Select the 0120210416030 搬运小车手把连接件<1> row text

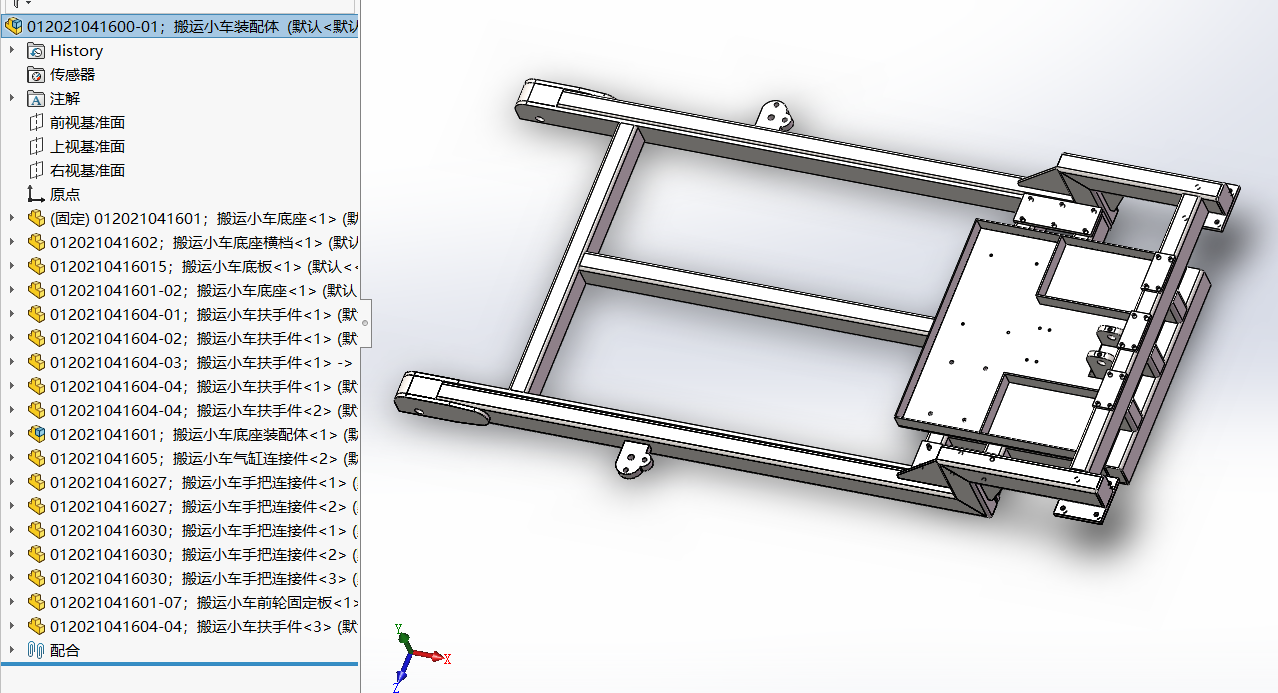(x=204, y=531)
